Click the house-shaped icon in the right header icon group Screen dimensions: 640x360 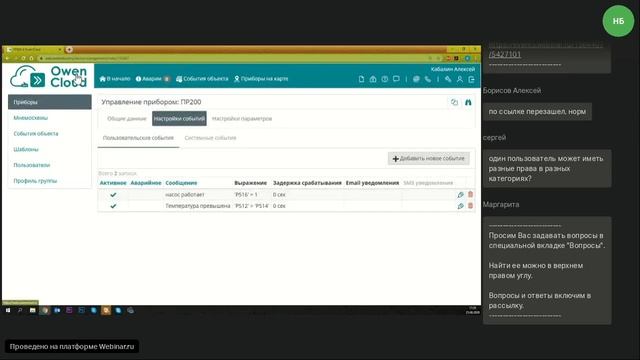(x=373, y=79)
